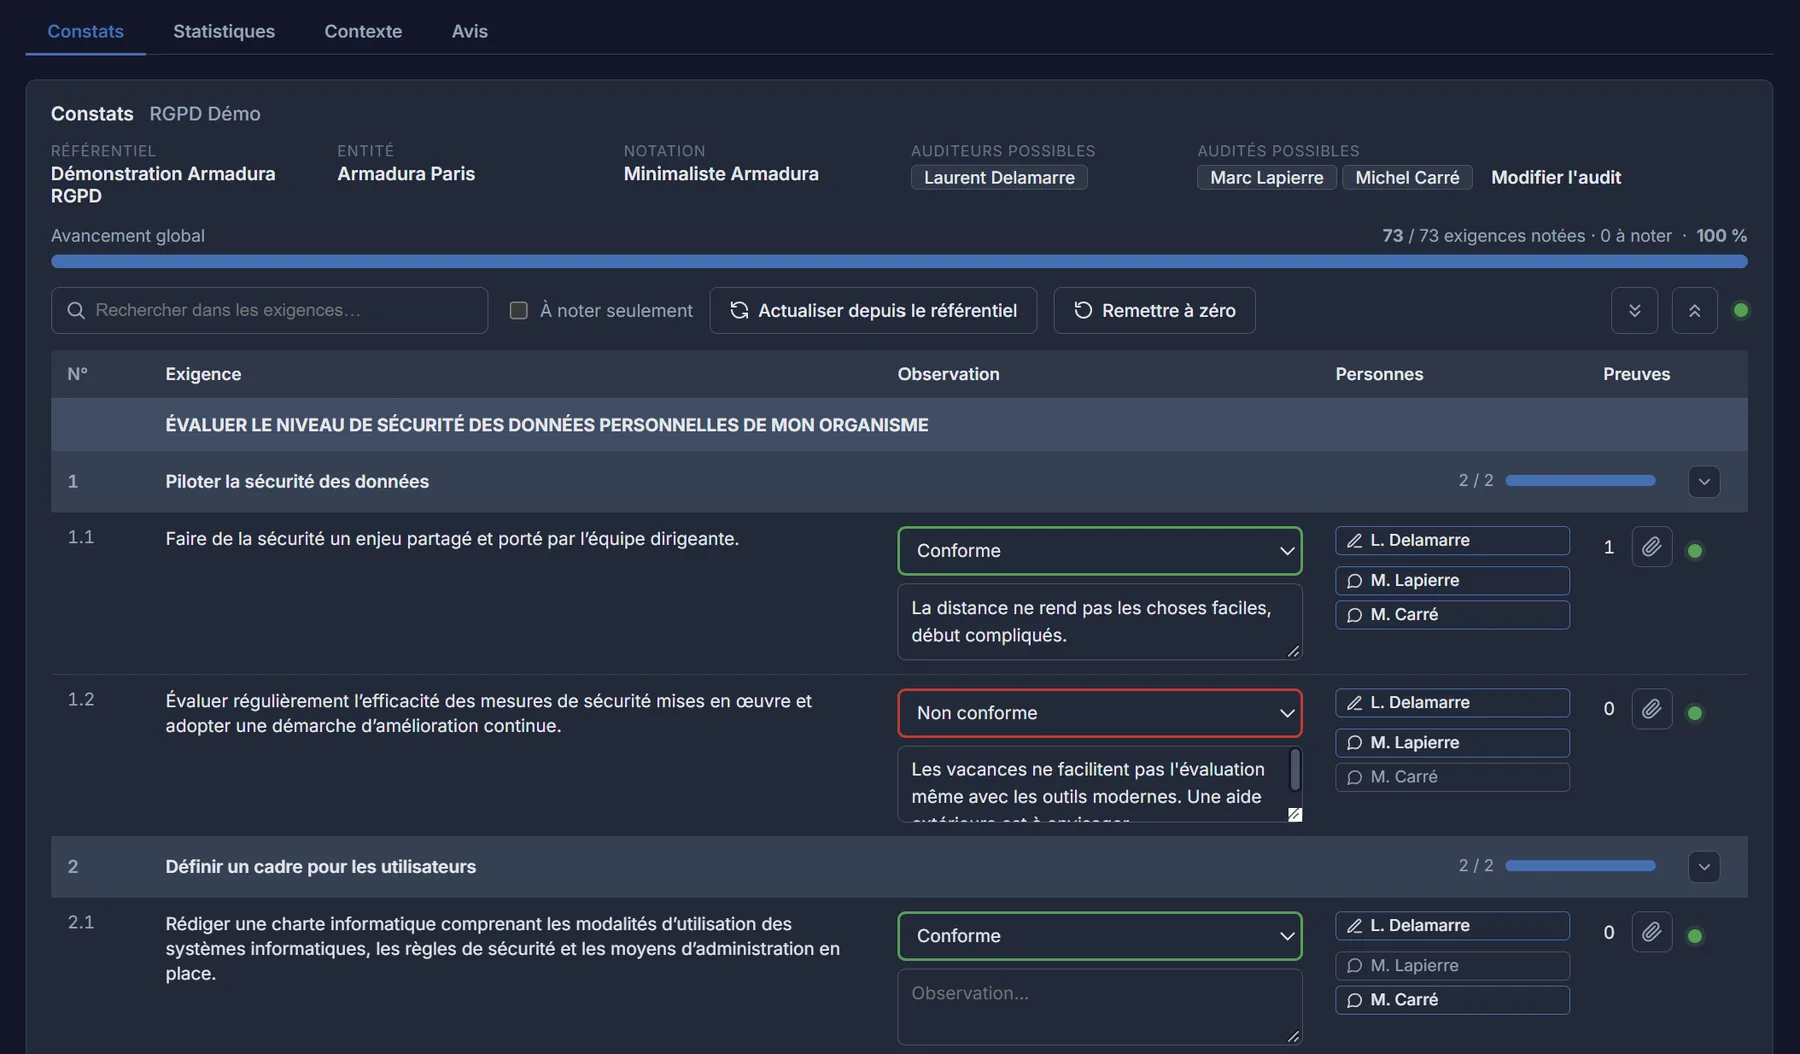This screenshot has height=1054, width=1800.
Task: Click the paperclip icon for requirement 2.1
Action: pos(1651,932)
